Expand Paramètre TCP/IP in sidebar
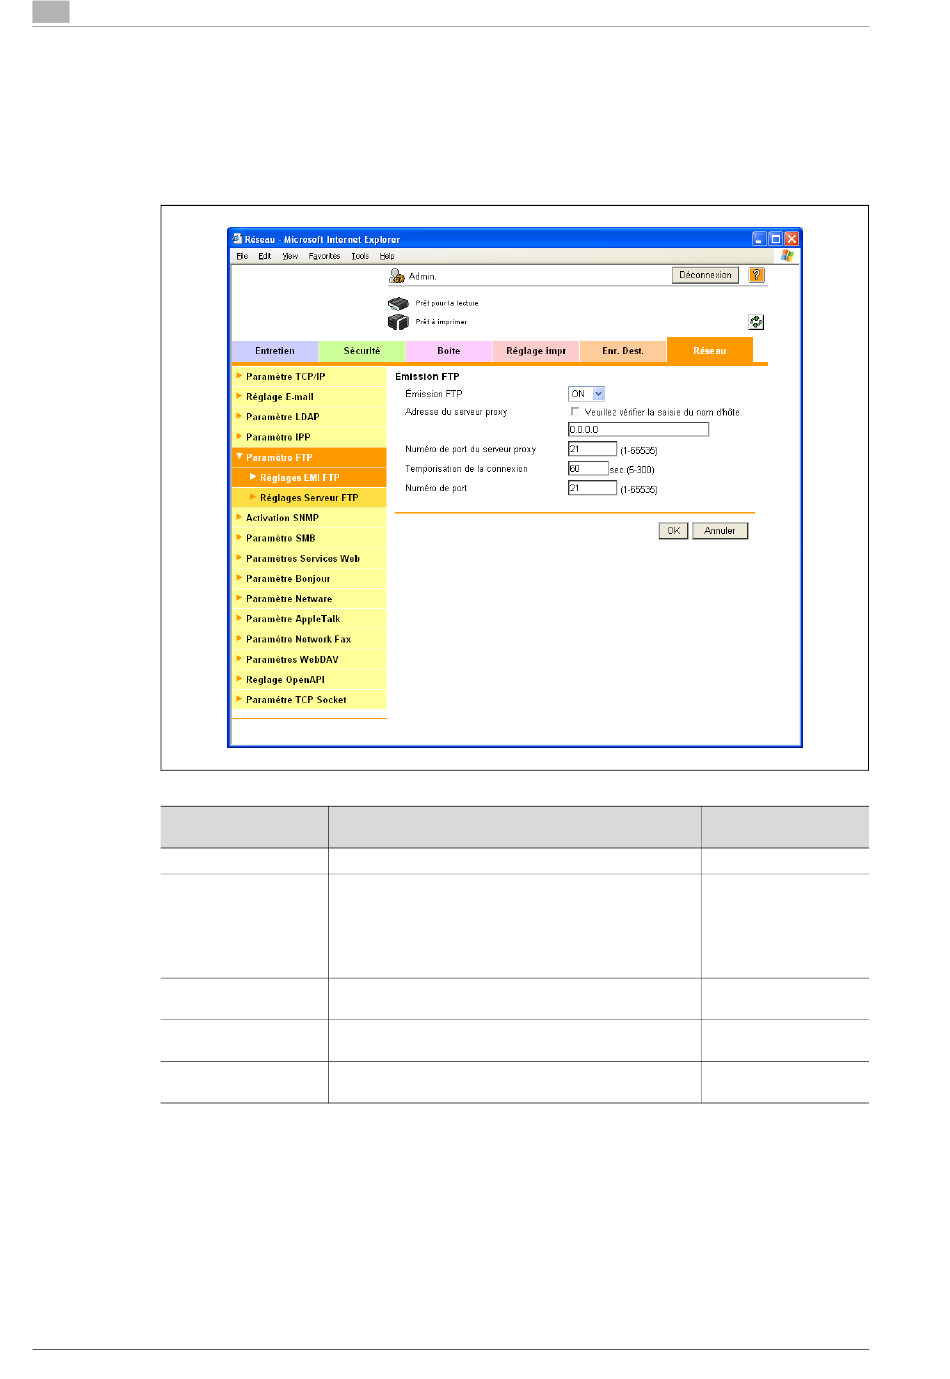Viewport: 950px width, 1379px height. click(309, 377)
